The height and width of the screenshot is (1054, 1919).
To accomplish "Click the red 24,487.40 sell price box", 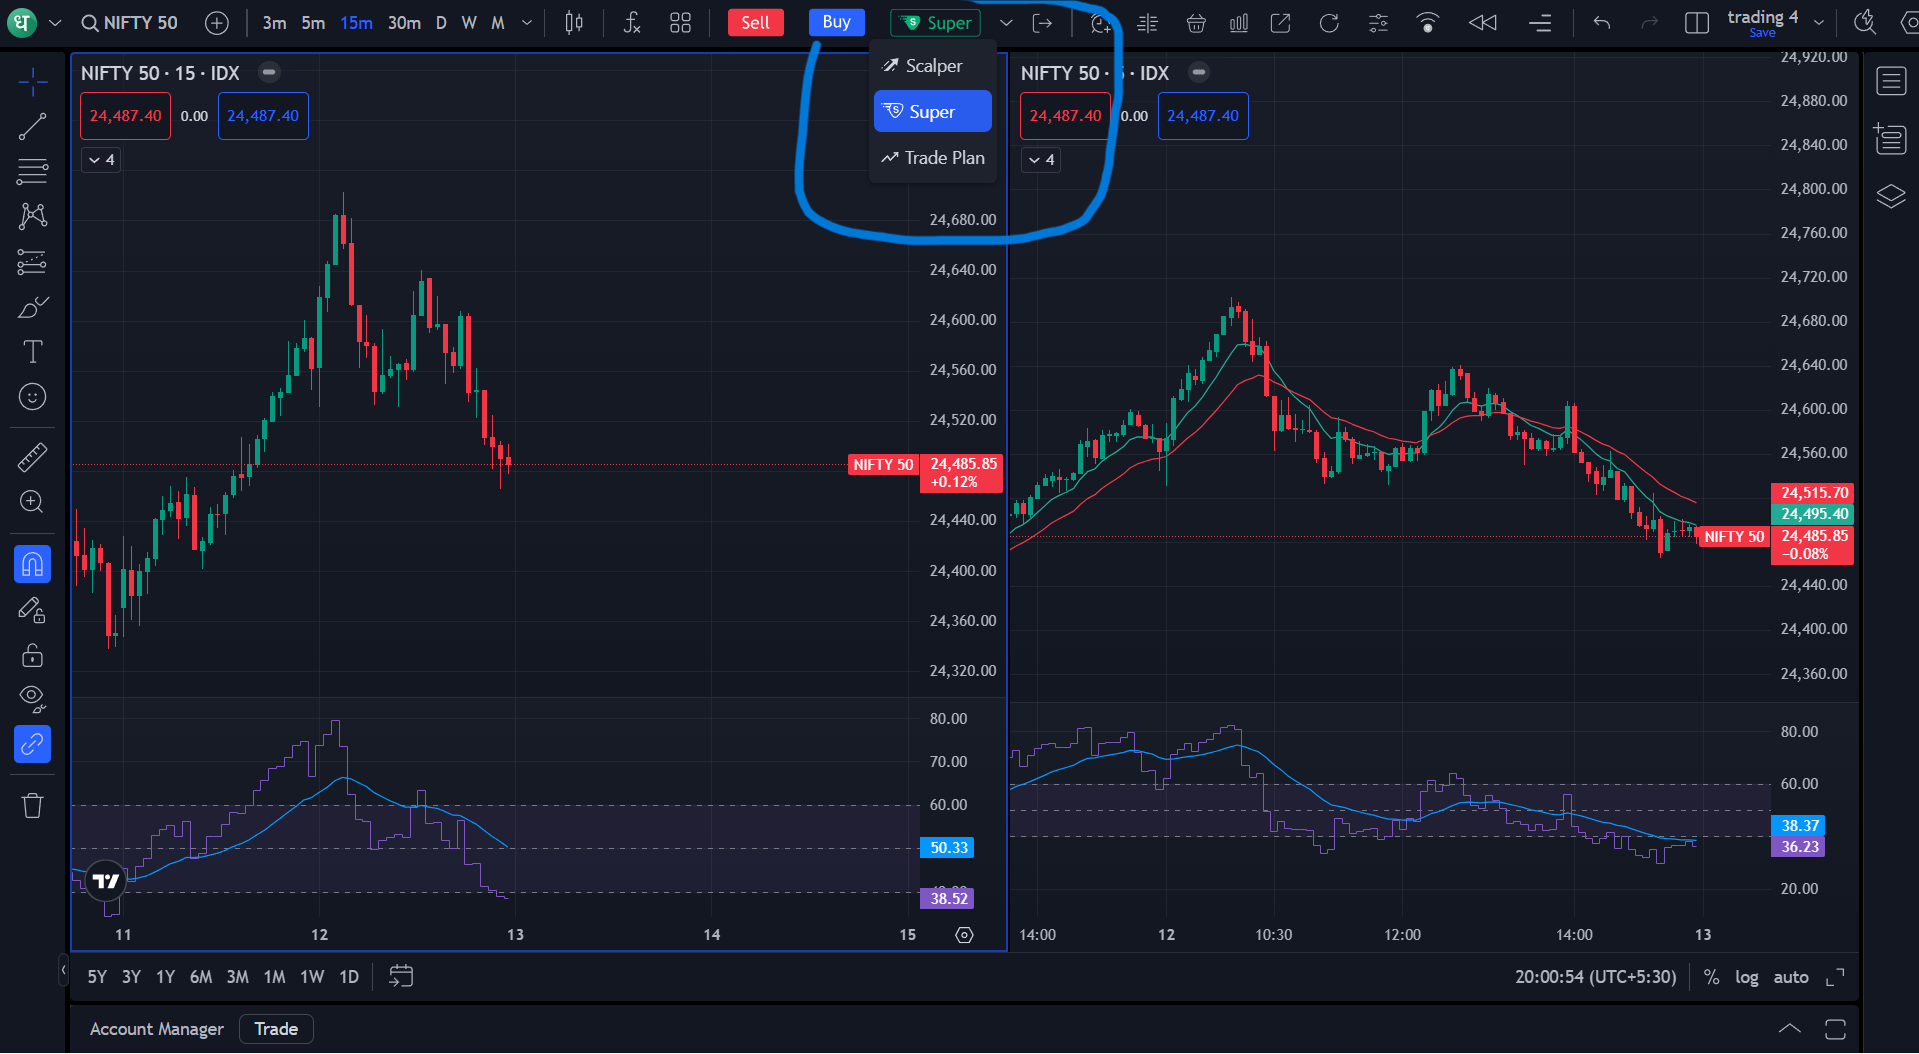I will coord(125,116).
